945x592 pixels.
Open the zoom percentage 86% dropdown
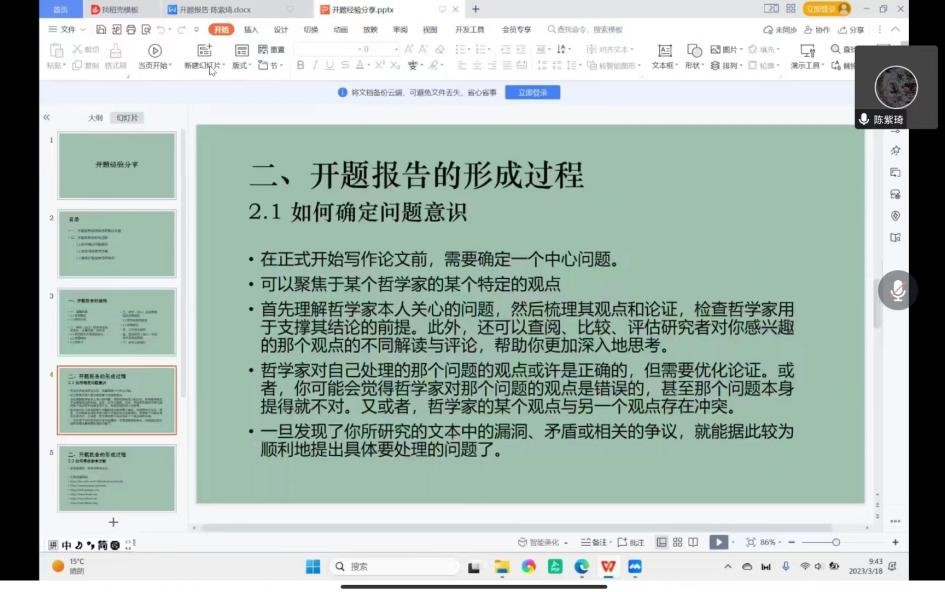[771, 542]
